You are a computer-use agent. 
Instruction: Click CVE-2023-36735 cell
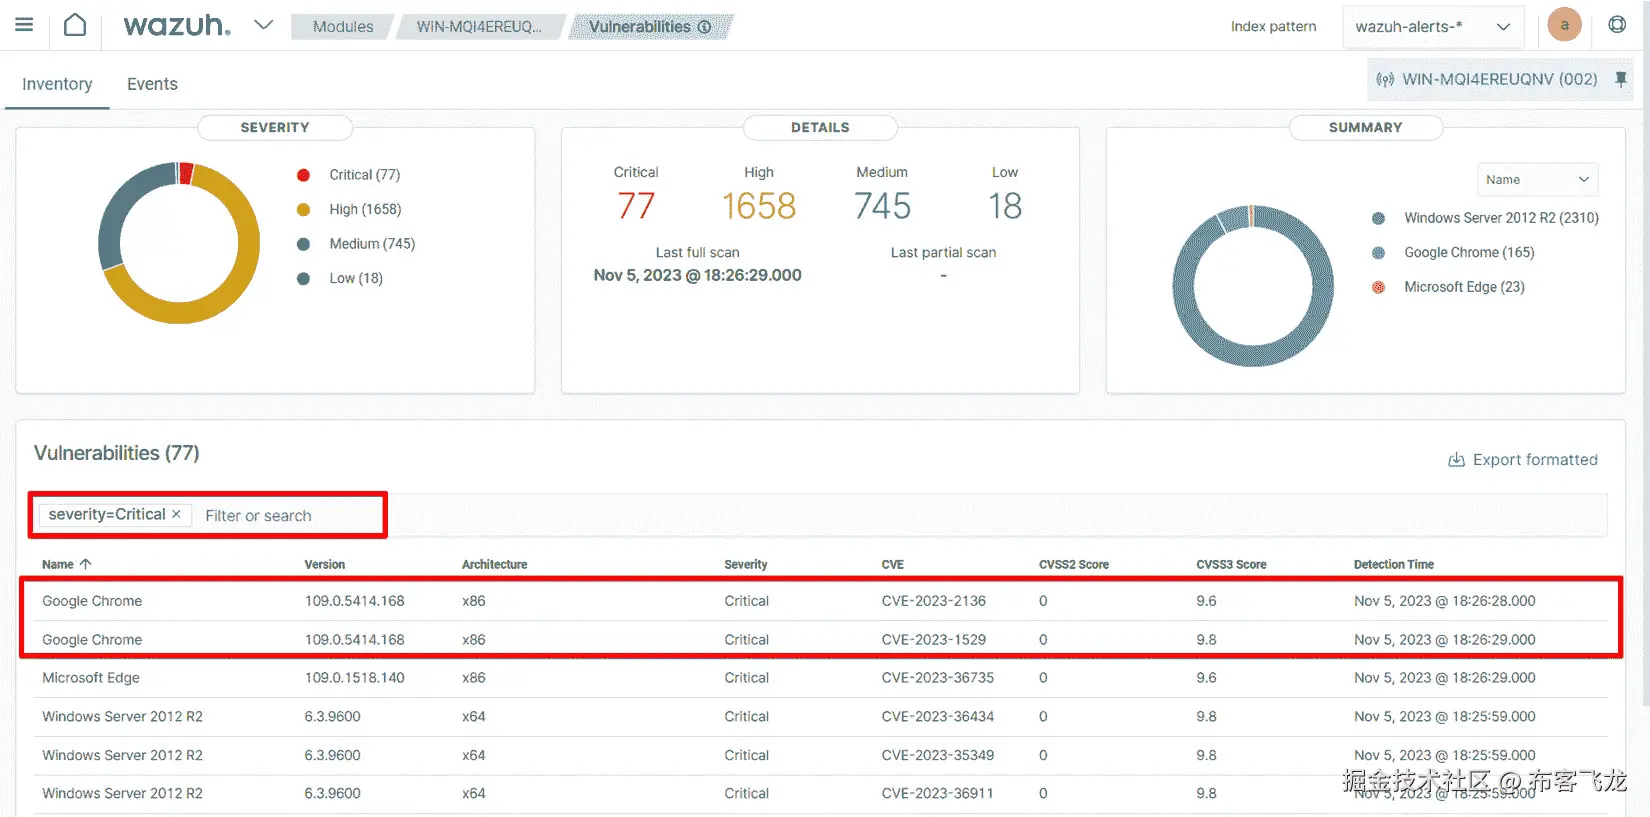(x=938, y=678)
